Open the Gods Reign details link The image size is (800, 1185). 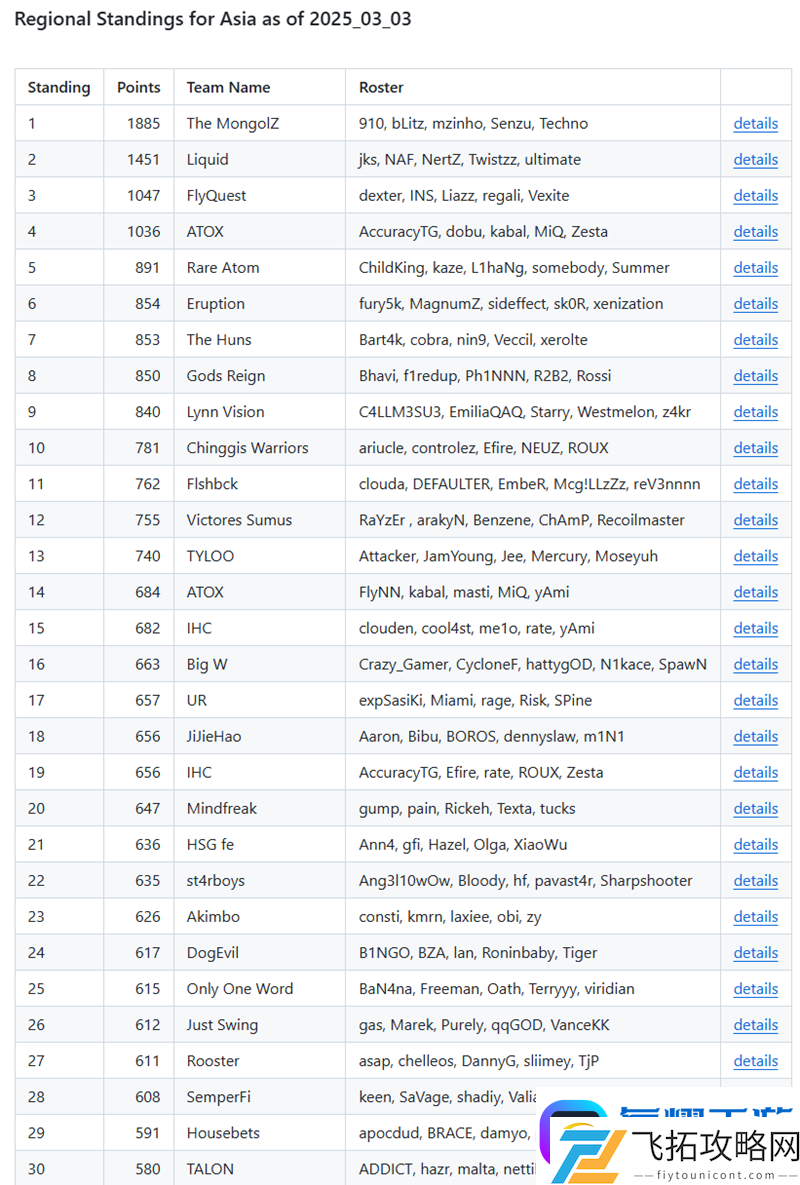(x=755, y=376)
